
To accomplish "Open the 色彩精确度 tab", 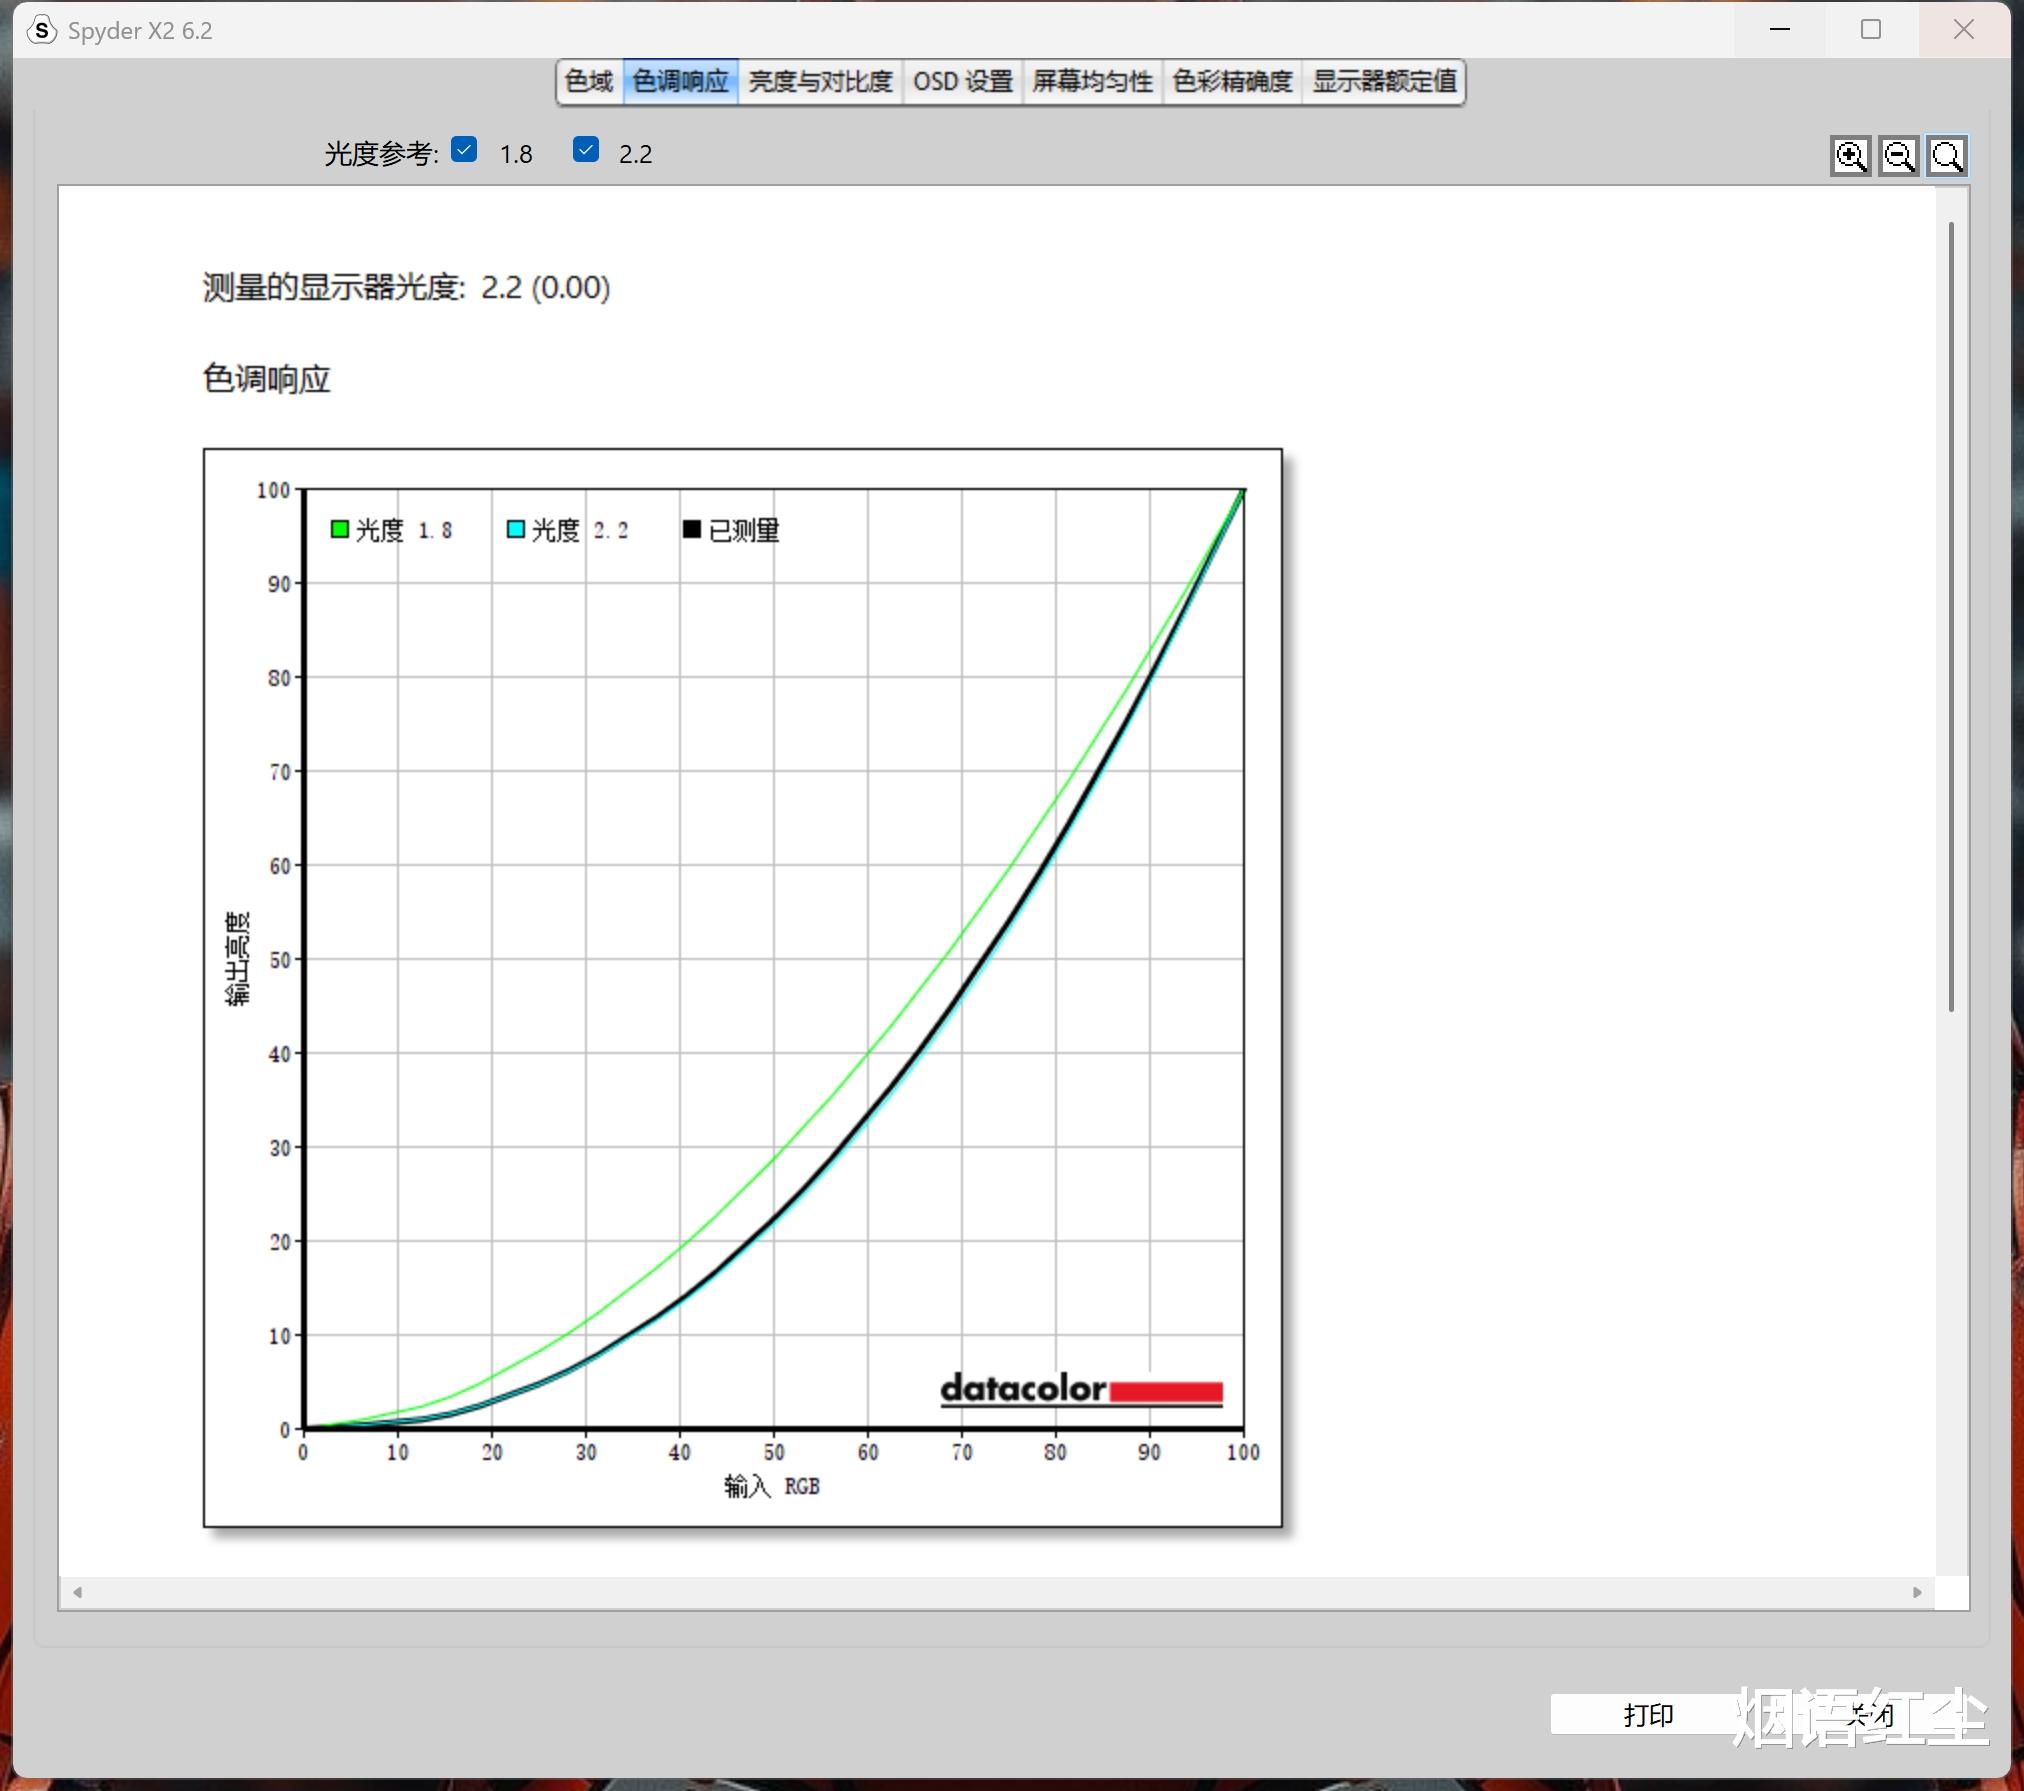I will coord(1232,81).
